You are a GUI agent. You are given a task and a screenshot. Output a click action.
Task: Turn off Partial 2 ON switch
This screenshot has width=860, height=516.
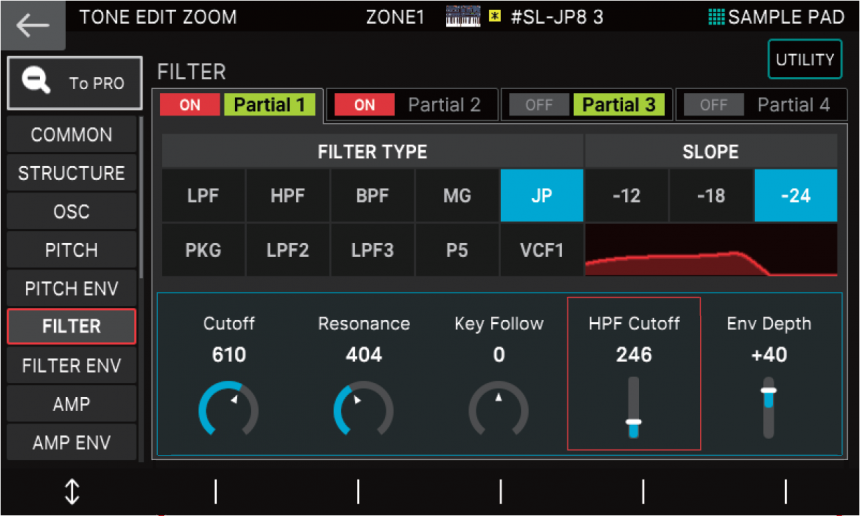pos(364,105)
